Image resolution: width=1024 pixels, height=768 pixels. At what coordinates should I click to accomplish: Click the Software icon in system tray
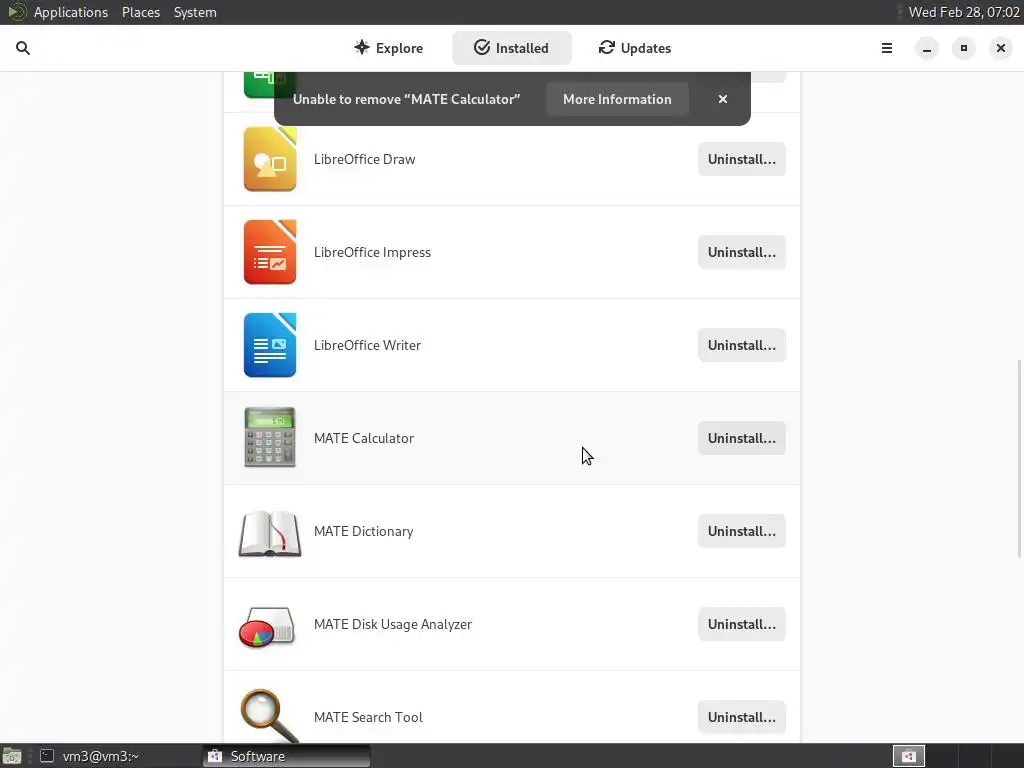[x=908, y=756]
